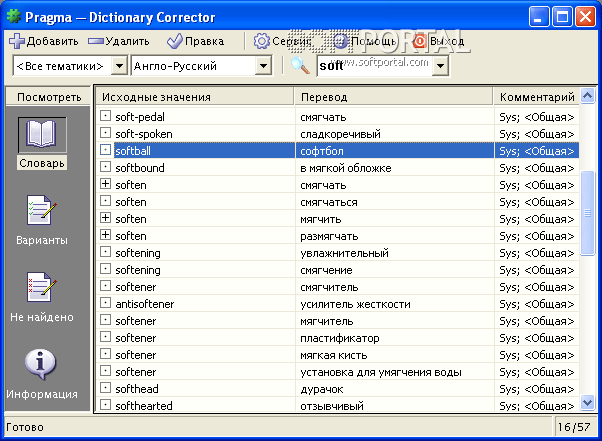Viewport: 602px width, 441px height.
Task: Click the Добавить toolbar label
Action: [53, 41]
